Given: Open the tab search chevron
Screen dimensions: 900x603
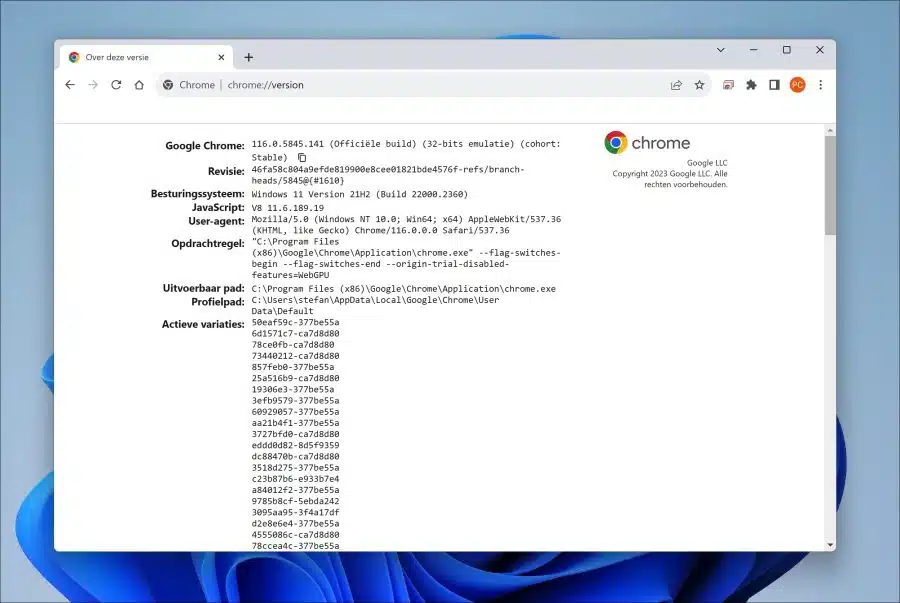Looking at the screenshot, I should coord(720,50).
